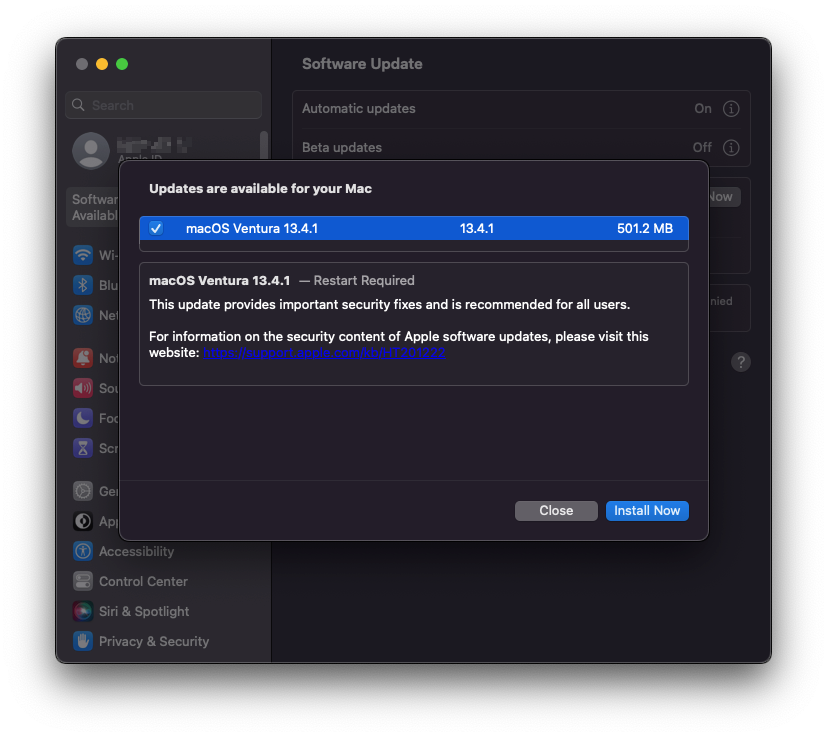
Task: Open Screen Time hourglass icon
Action: click(83, 448)
